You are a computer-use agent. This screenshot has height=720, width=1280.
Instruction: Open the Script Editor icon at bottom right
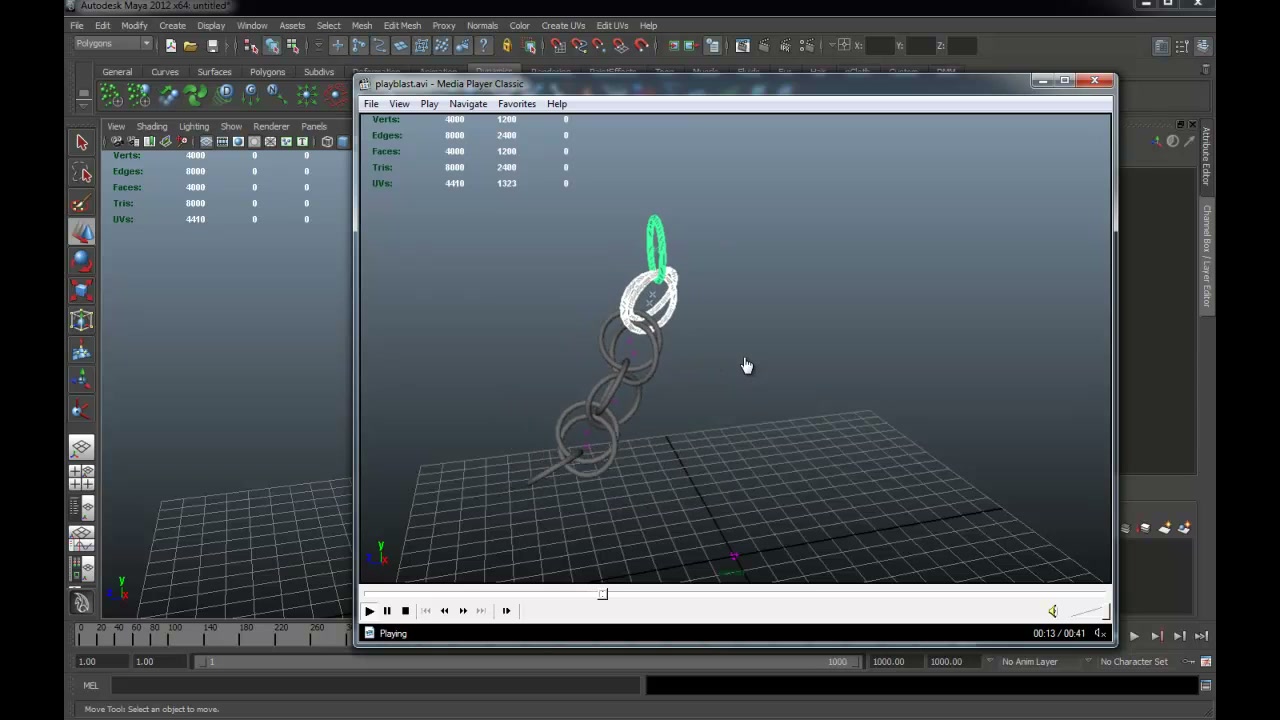[x=1206, y=686]
